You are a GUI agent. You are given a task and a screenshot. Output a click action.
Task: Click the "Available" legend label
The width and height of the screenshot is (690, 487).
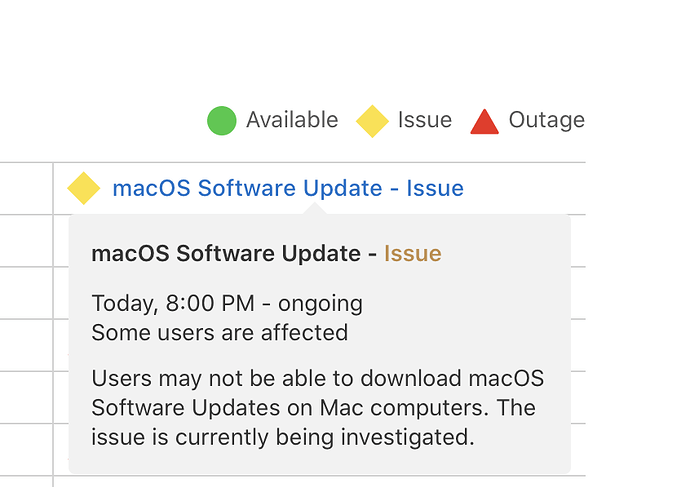point(292,120)
